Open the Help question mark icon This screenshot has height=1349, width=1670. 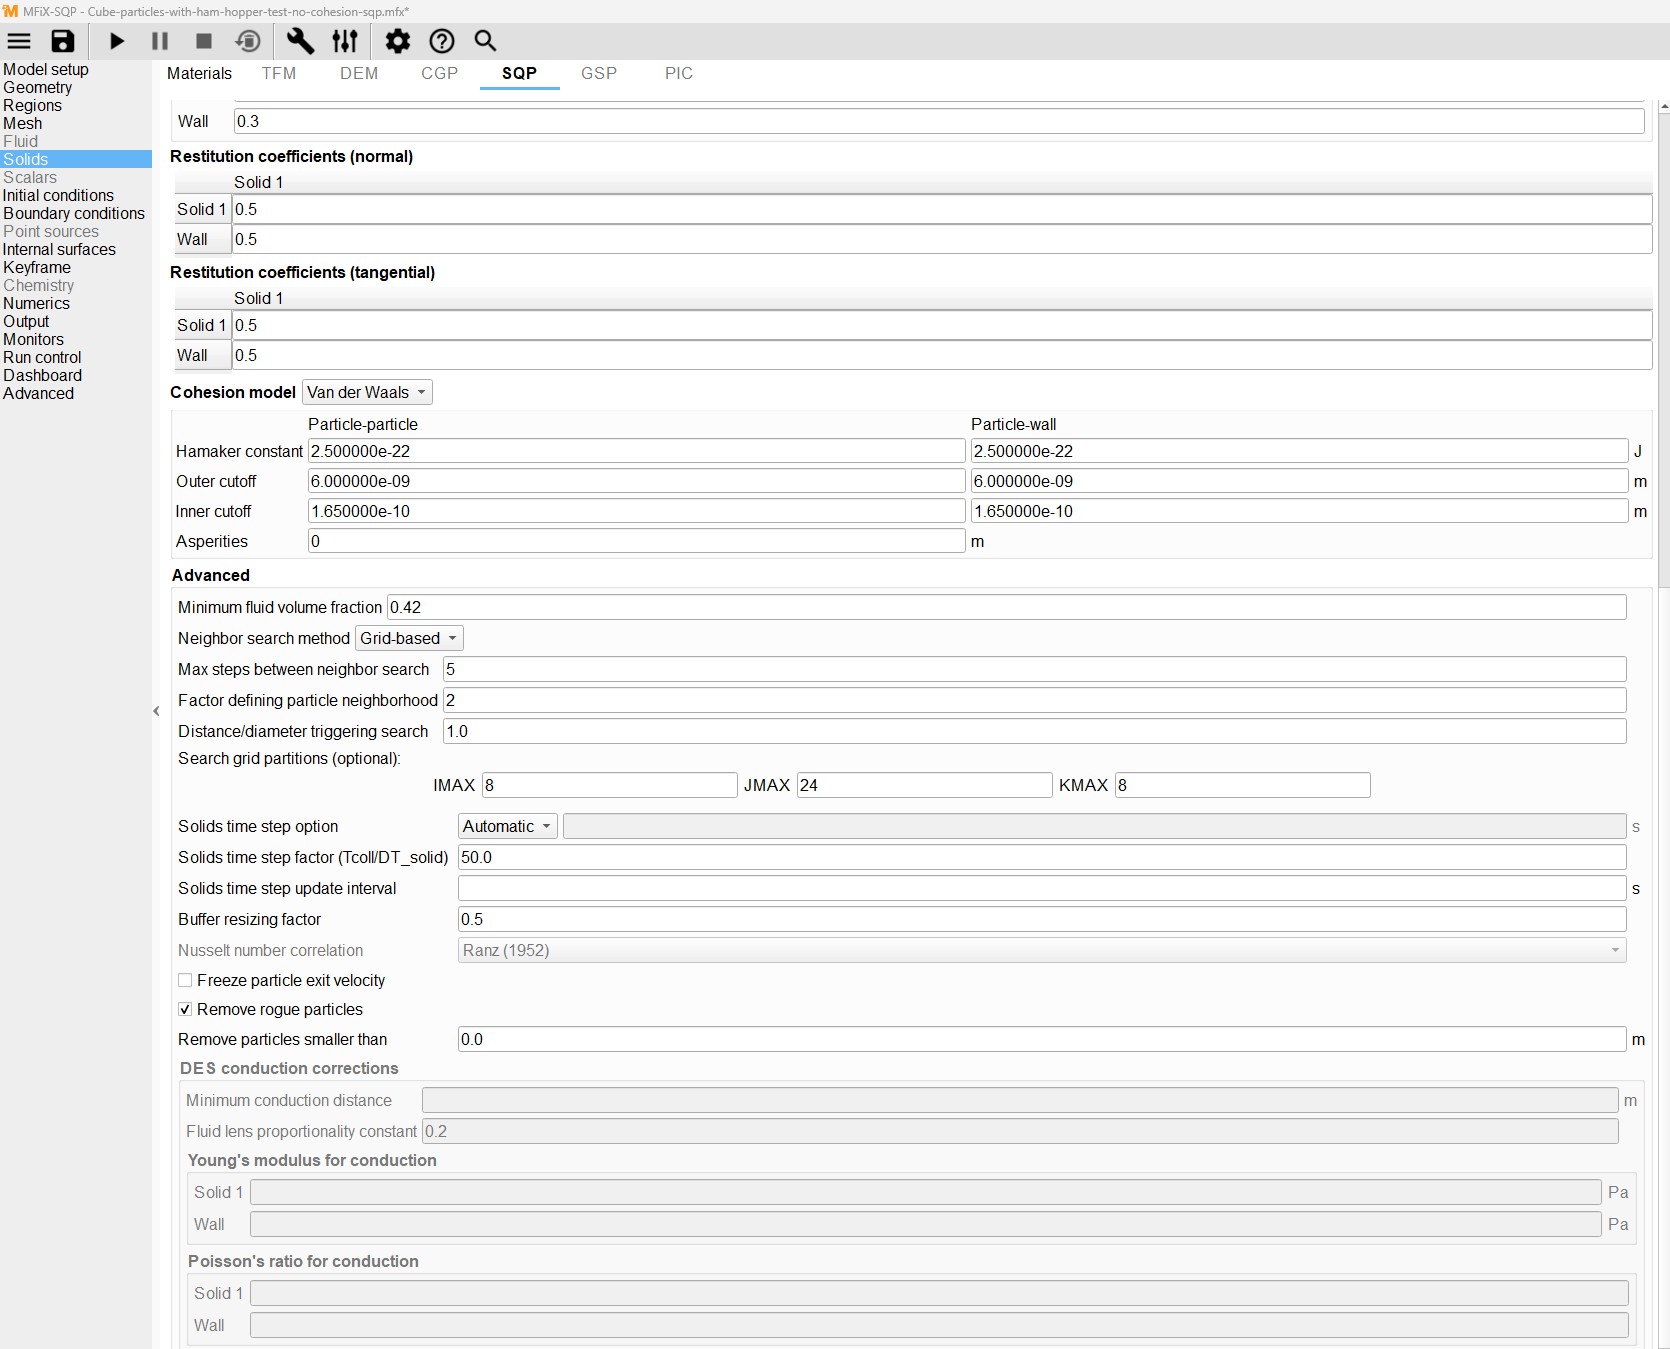pyautogui.click(x=442, y=41)
